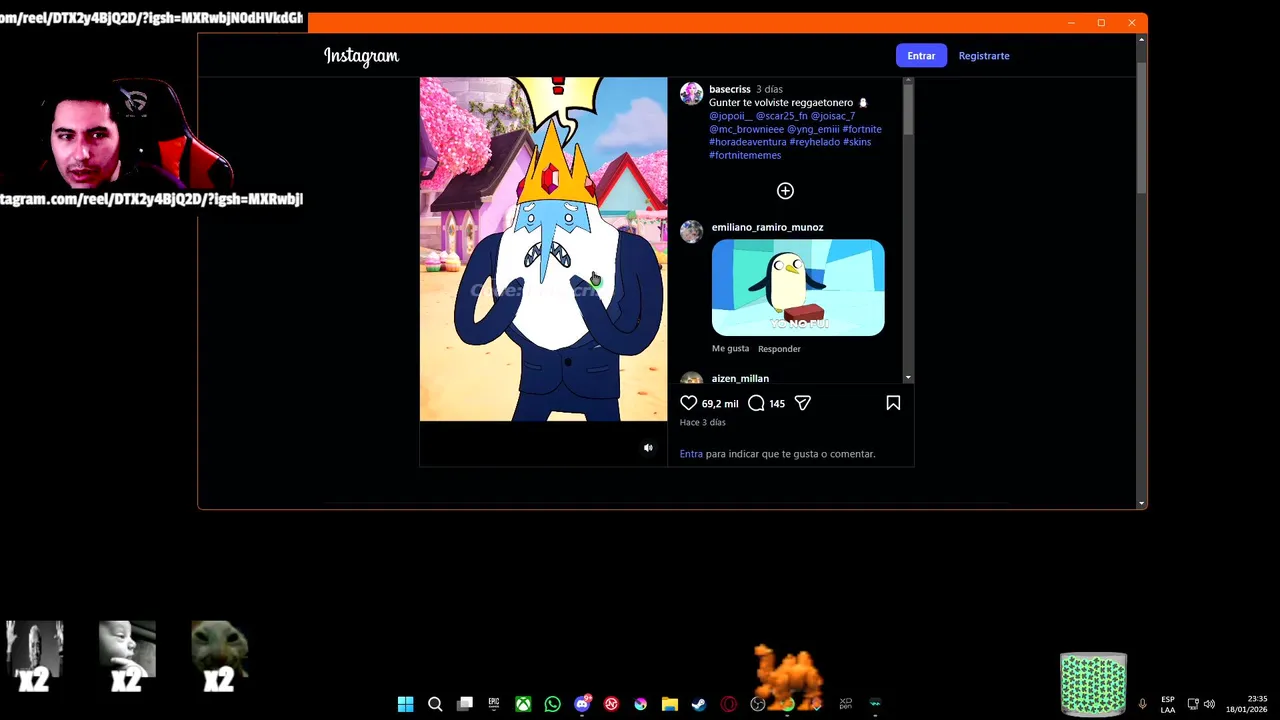Save the reel with the bookmark icon
The width and height of the screenshot is (1280, 720).
(x=893, y=403)
